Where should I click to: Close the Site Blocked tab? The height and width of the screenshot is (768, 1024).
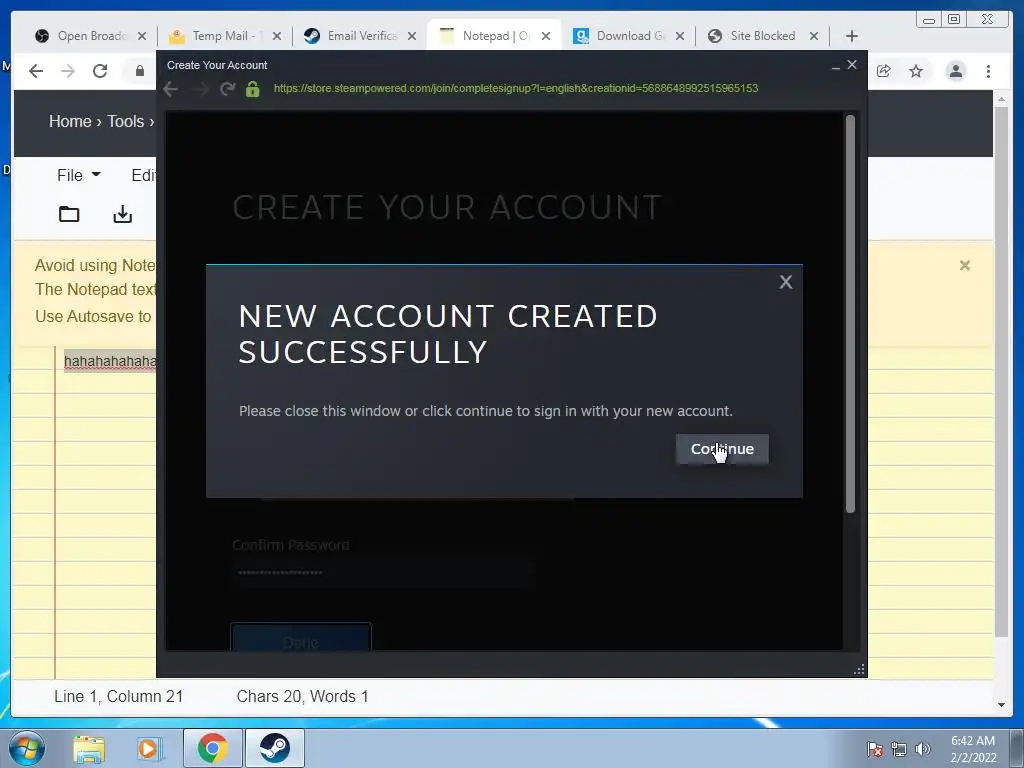(814, 36)
